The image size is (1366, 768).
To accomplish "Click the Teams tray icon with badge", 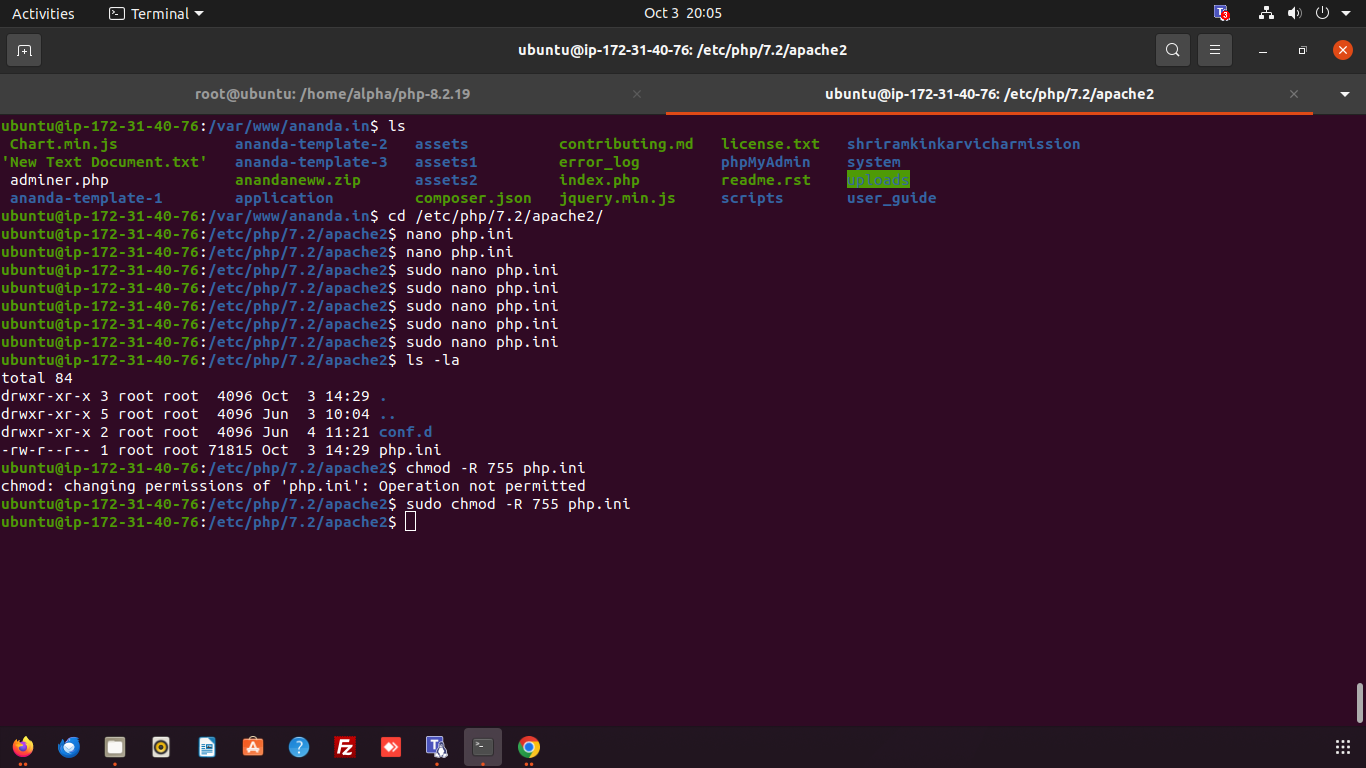I will click(x=1221, y=13).
